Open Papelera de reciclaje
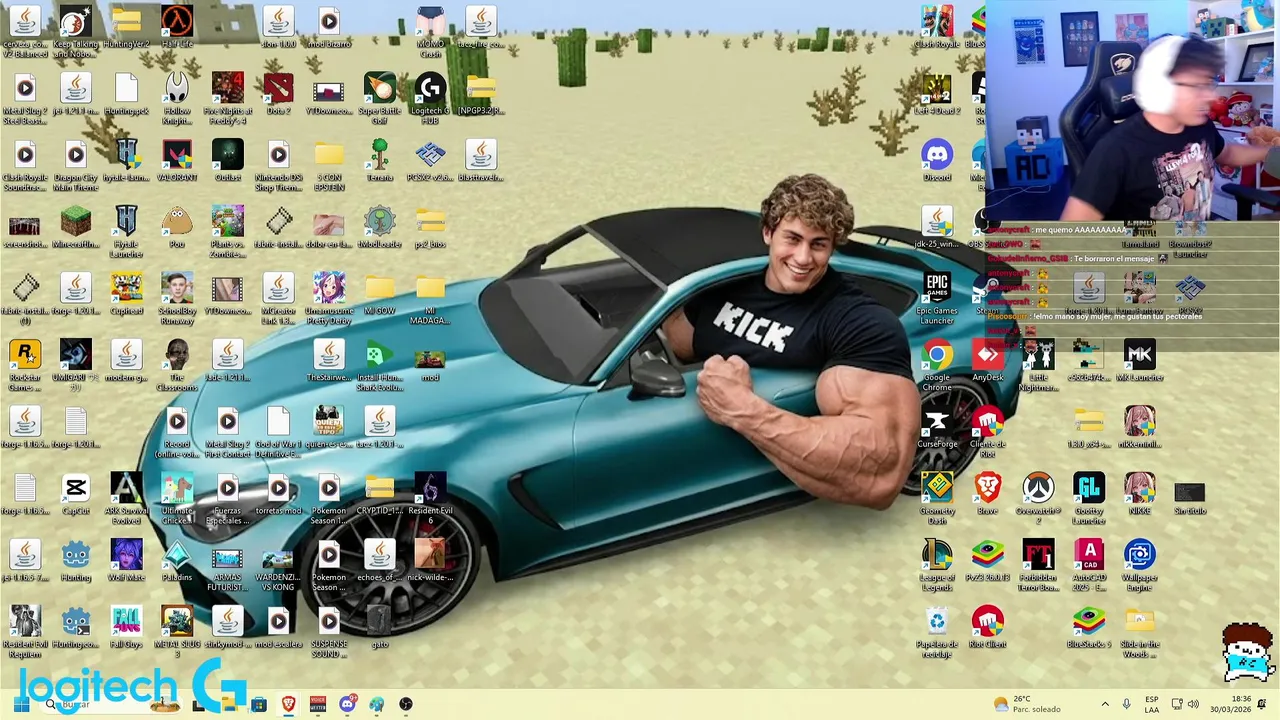 click(937, 621)
